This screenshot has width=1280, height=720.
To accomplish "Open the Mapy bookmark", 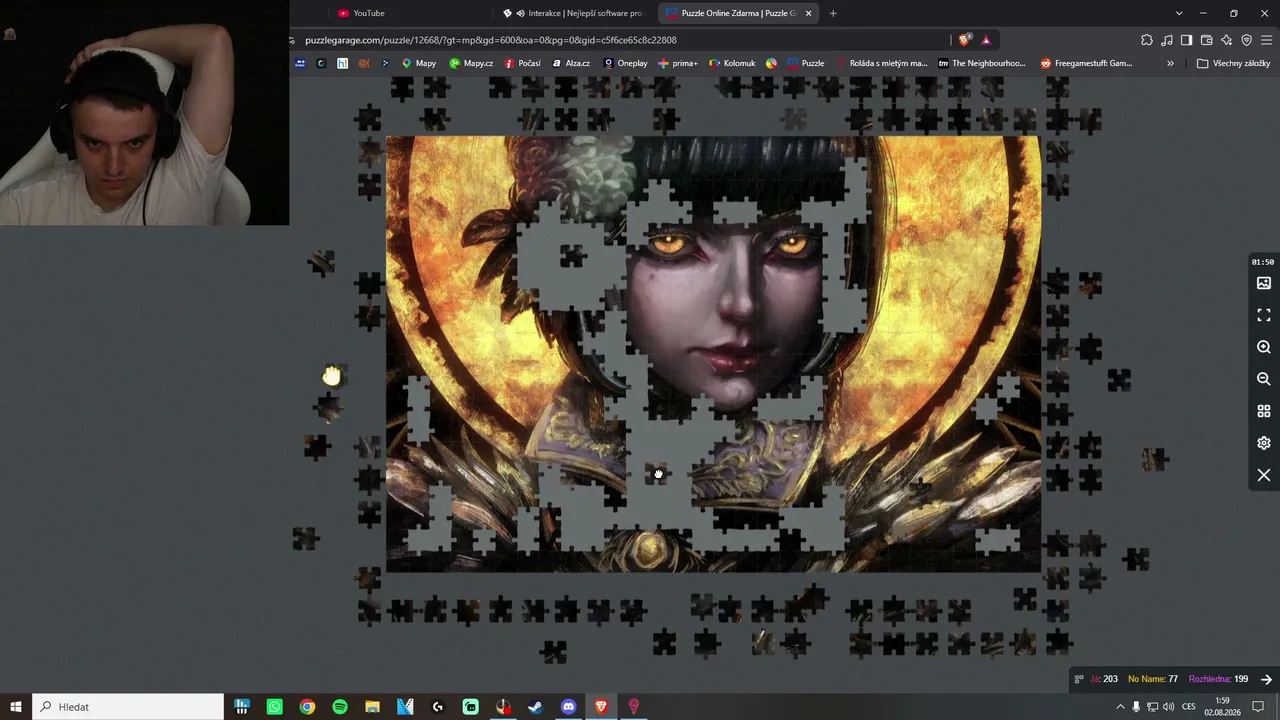I will point(419,63).
